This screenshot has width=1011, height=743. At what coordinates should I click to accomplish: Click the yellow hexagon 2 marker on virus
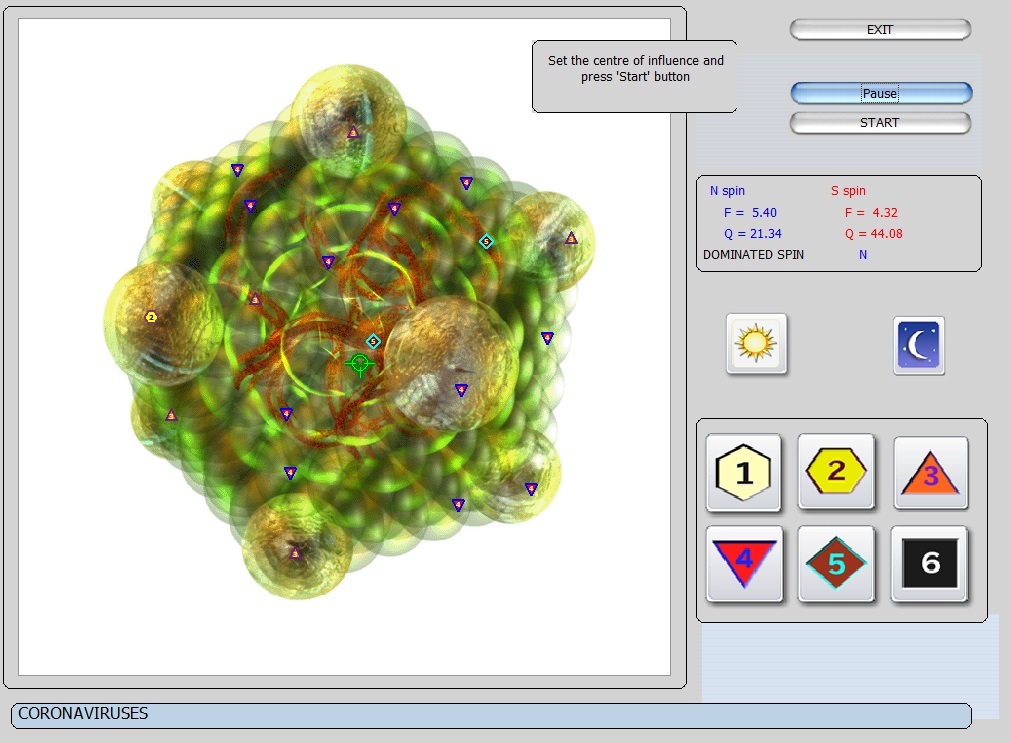click(151, 317)
